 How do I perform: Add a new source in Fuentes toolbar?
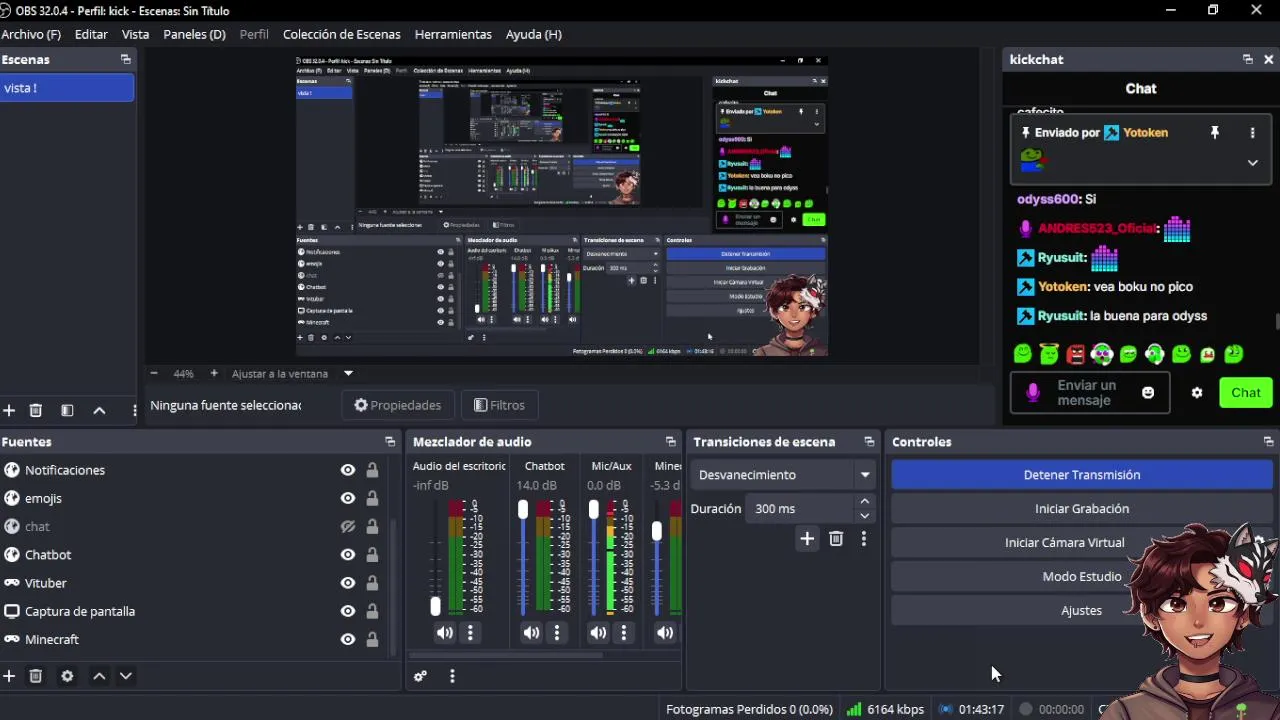coord(9,676)
